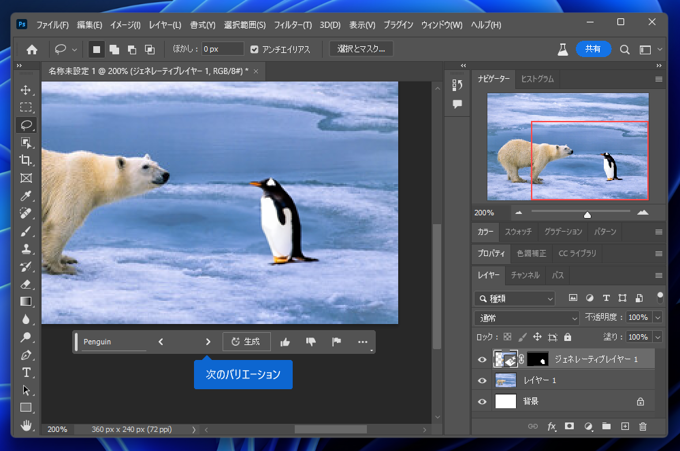This screenshot has width=680, height=451.
Task: Open the 種類 layer filter dropdown
Action: (x=515, y=298)
